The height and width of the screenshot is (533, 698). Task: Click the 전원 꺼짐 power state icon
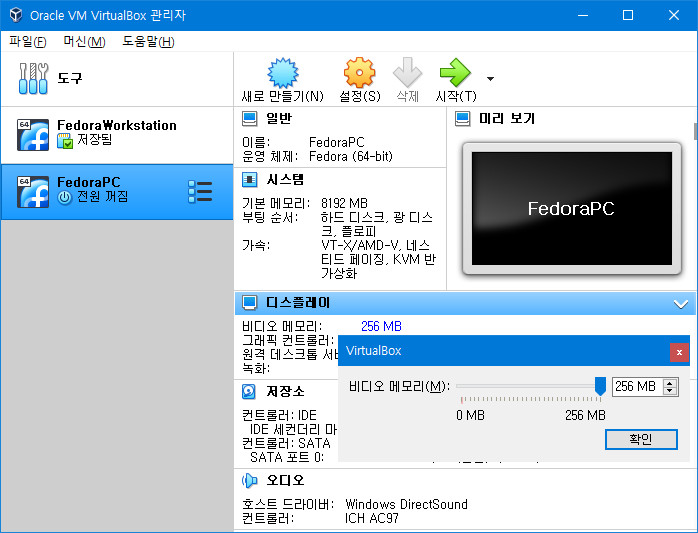click(65, 197)
